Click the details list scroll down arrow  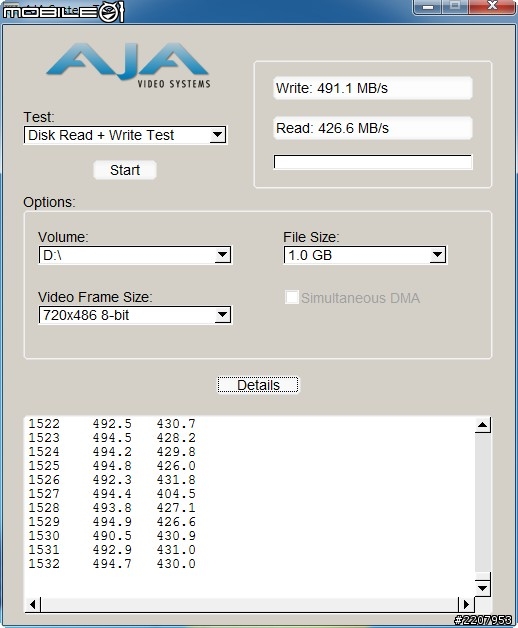tap(483, 588)
